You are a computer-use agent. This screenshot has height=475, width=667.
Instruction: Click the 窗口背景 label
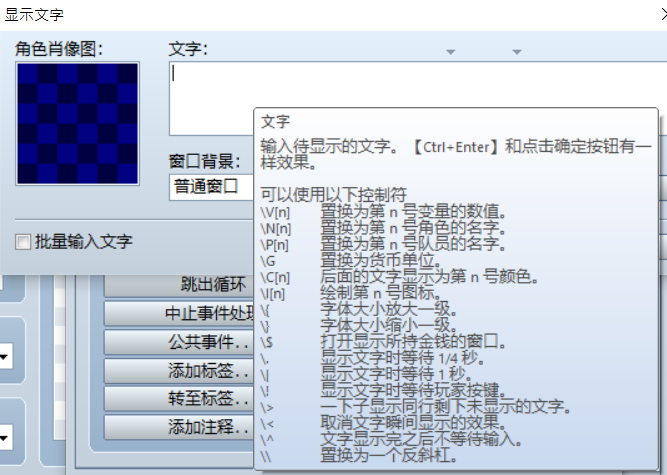point(205,162)
